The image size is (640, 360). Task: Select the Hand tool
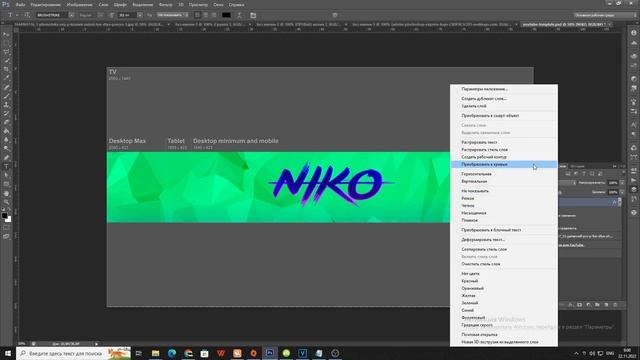(x=6, y=193)
